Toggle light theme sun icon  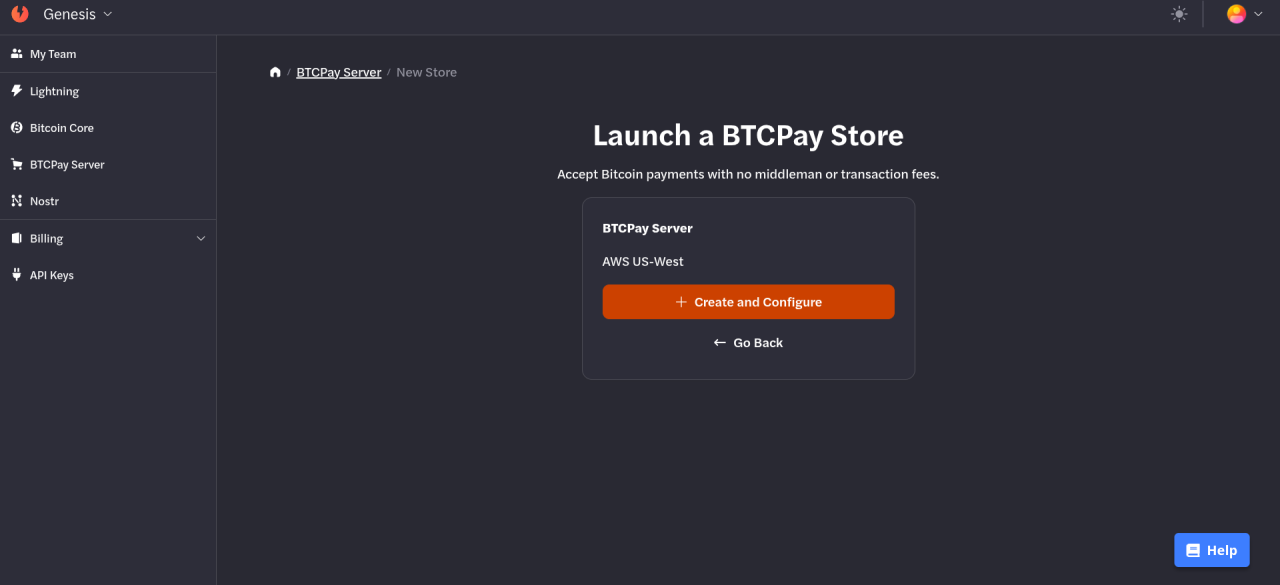tap(1179, 14)
